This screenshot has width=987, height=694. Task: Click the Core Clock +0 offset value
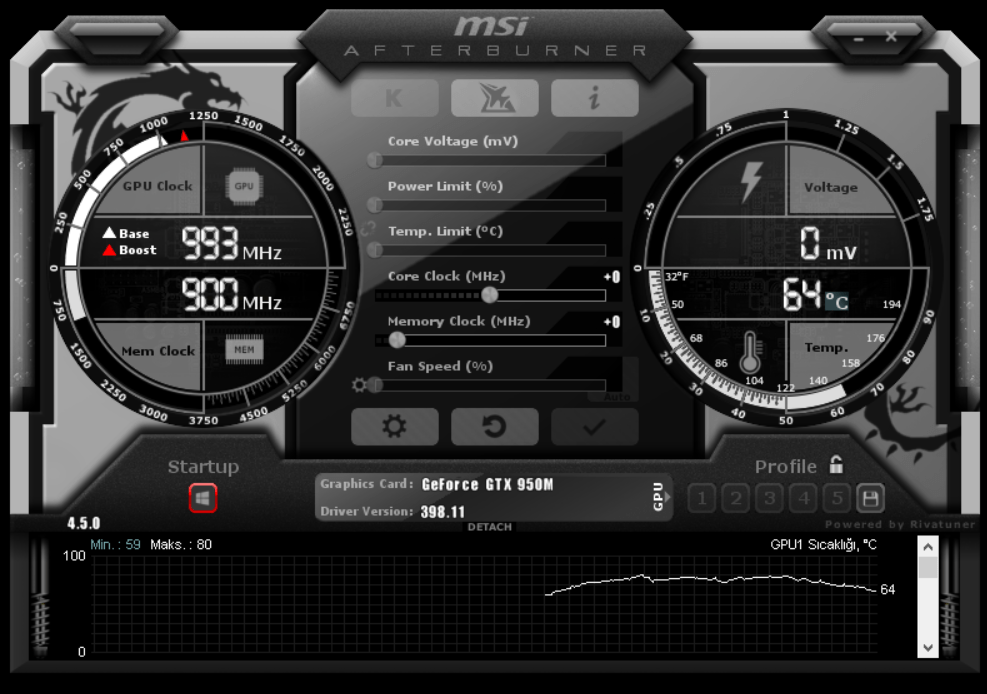pos(612,277)
